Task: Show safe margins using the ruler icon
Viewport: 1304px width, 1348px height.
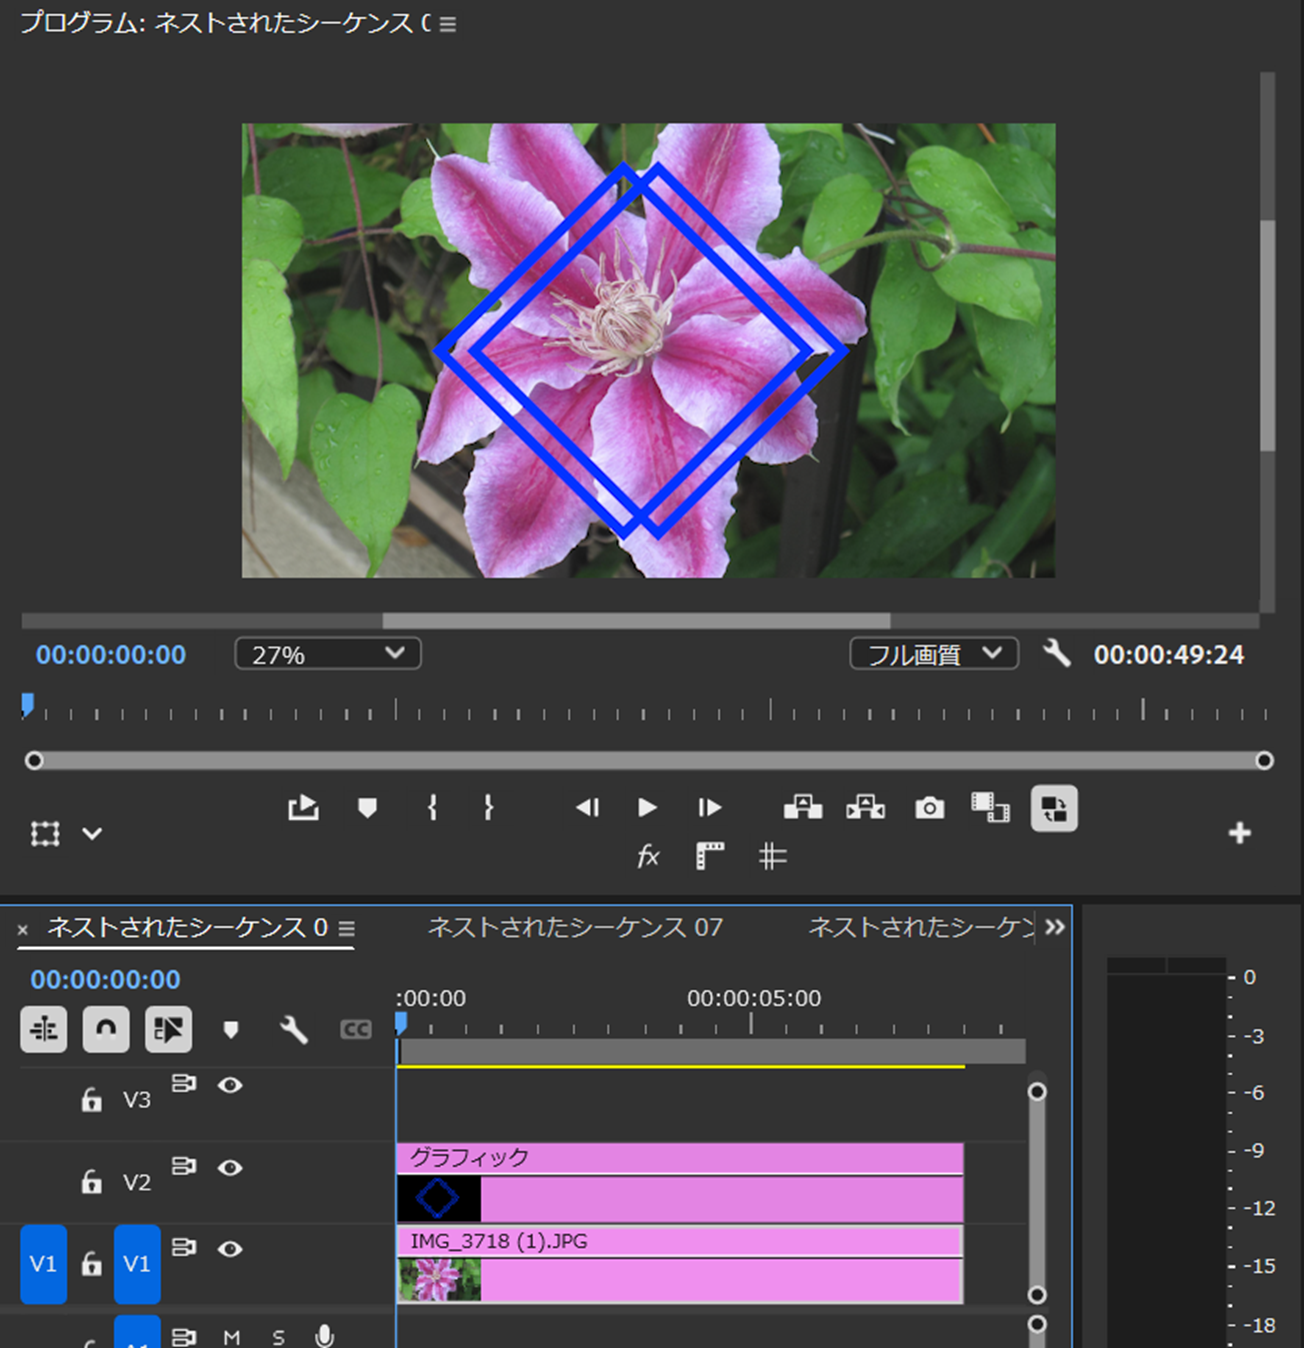Action: [710, 856]
